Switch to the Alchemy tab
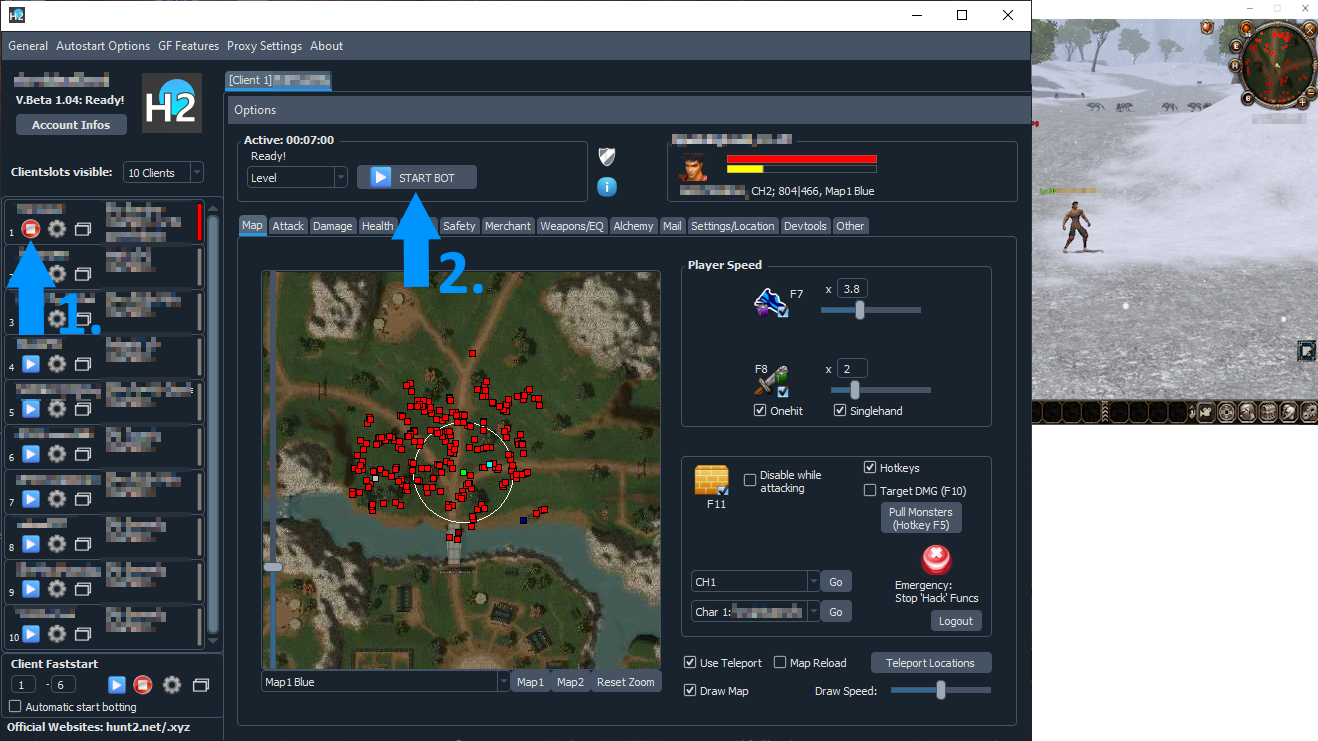This screenshot has height=741, width=1318. pyautogui.click(x=633, y=226)
